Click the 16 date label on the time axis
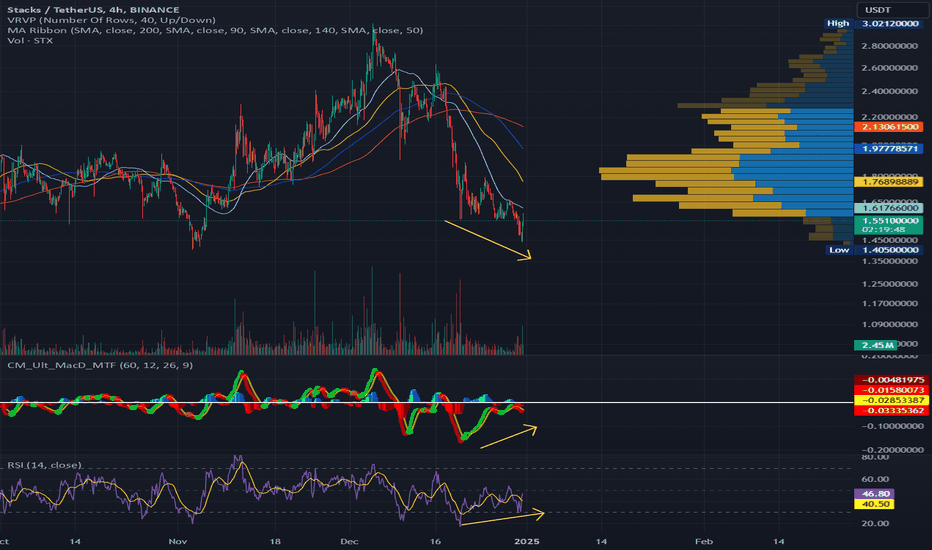 [435, 541]
